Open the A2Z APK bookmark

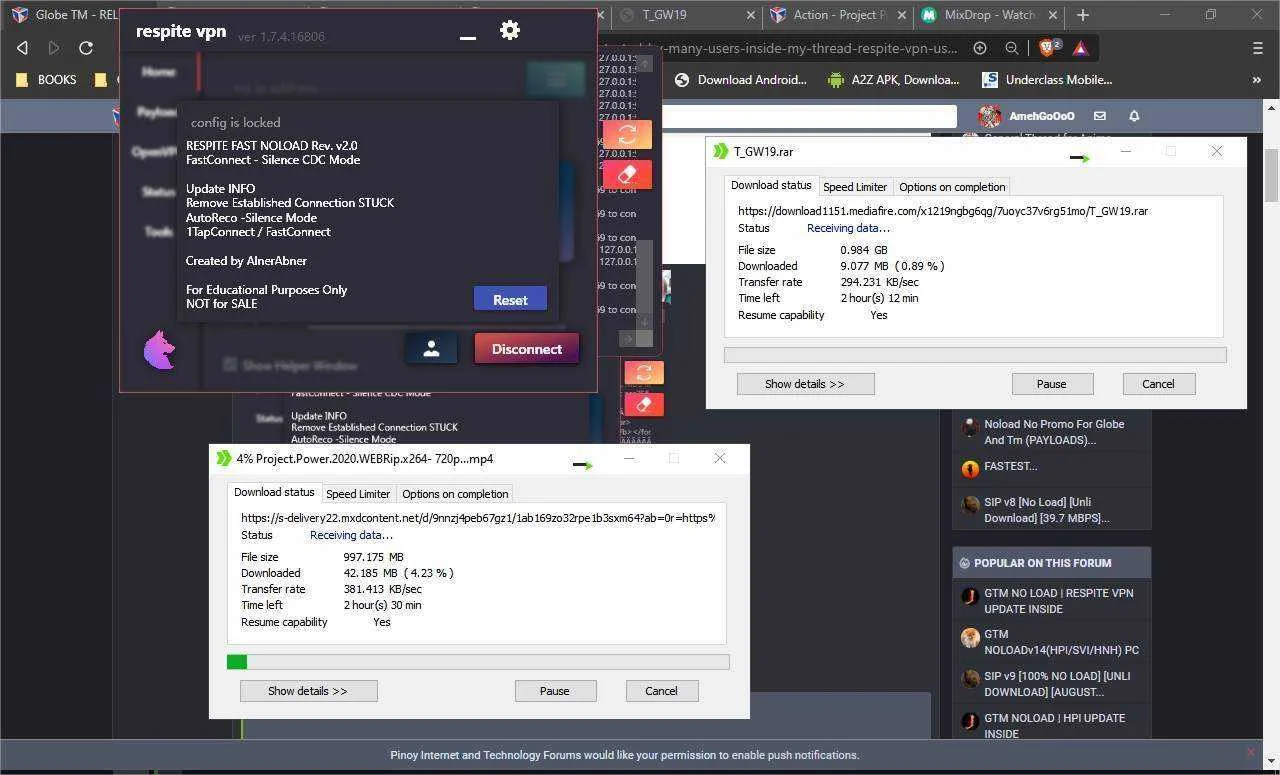(x=893, y=80)
